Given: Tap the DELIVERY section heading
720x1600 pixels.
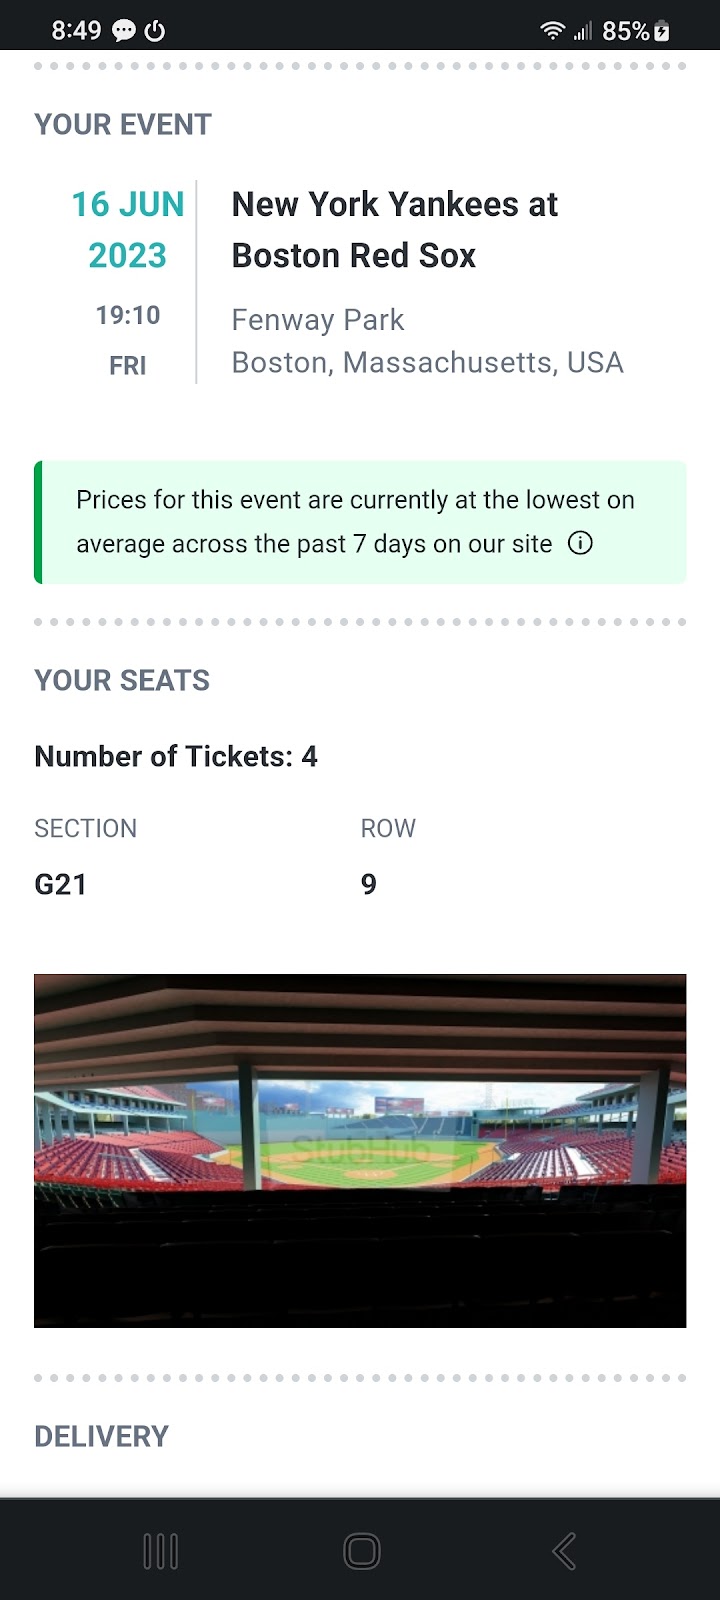Looking at the screenshot, I should (x=102, y=1436).
